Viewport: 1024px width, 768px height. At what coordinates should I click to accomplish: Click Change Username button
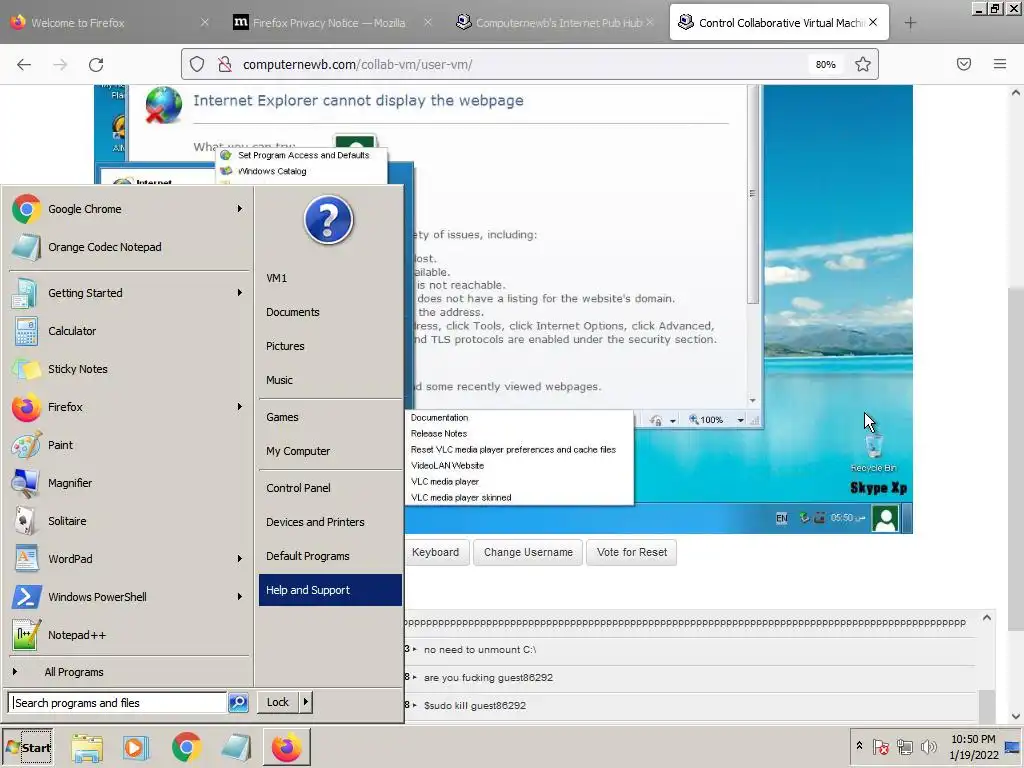point(528,552)
